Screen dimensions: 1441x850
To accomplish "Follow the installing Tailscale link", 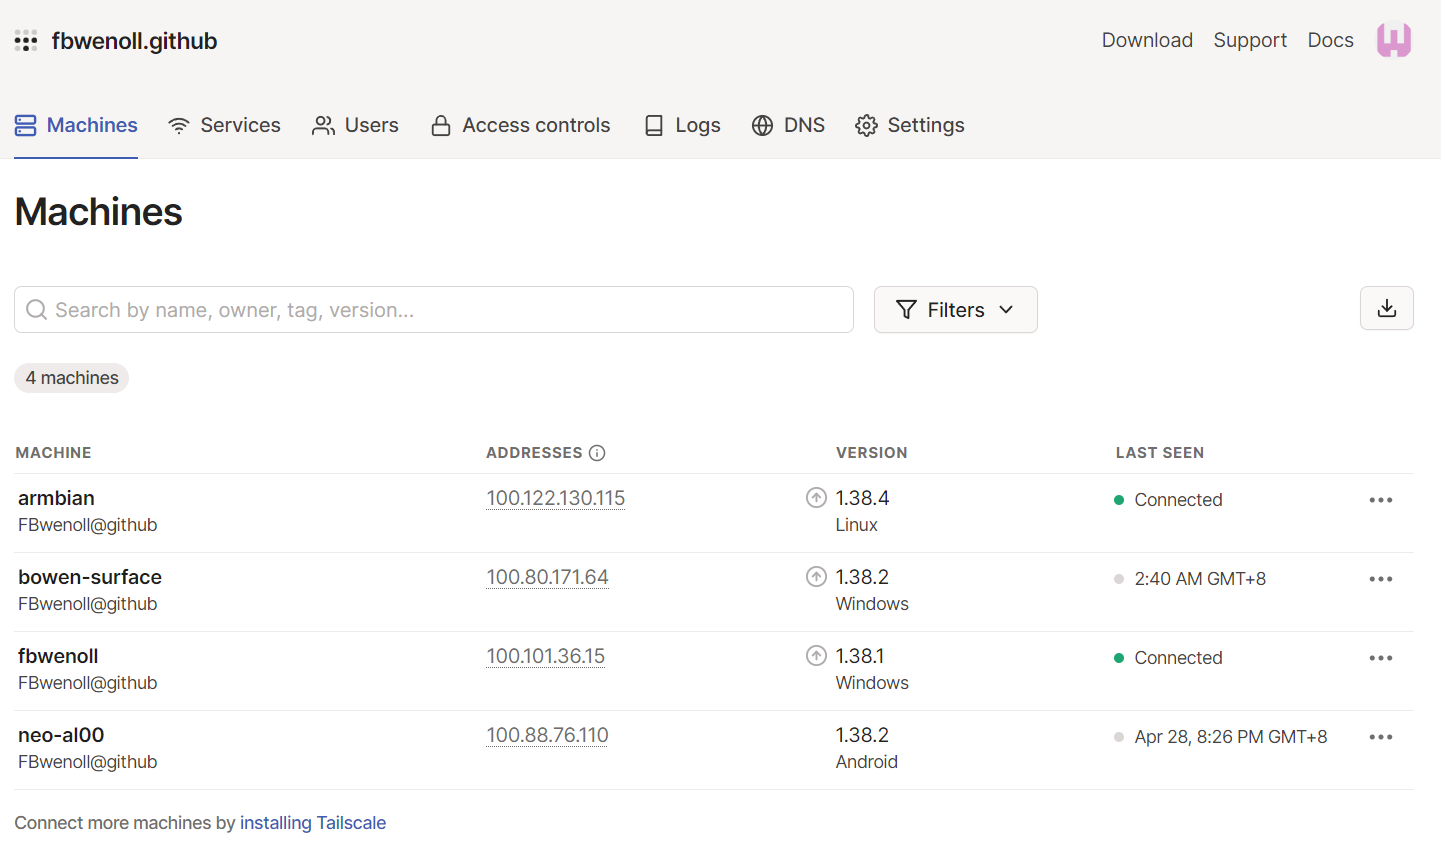I will [x=313, y=823].
